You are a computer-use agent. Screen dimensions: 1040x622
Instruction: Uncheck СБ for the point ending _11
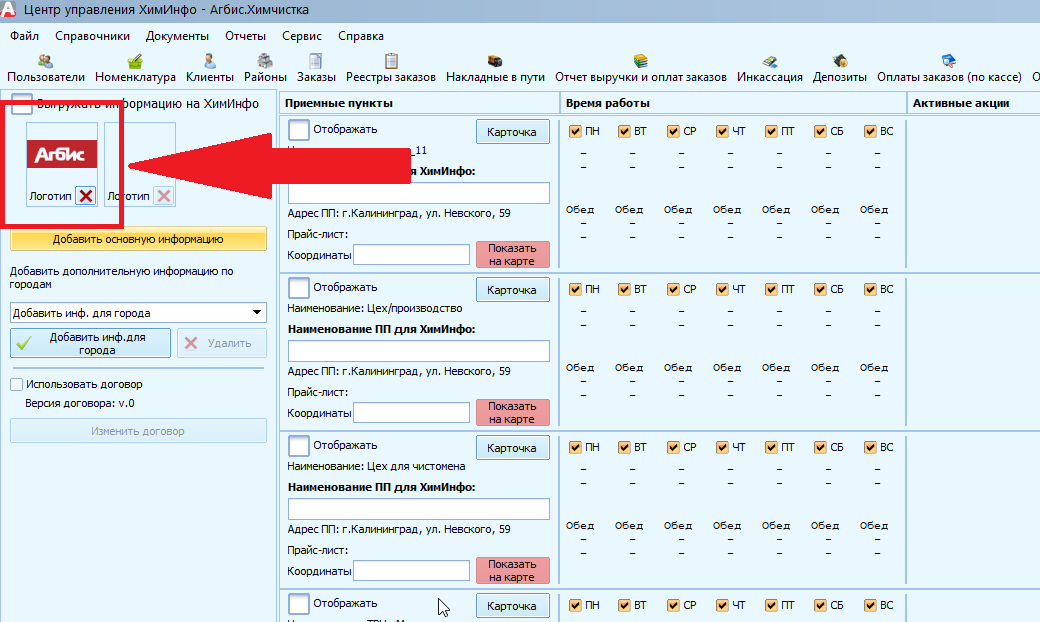pos(820,131)
